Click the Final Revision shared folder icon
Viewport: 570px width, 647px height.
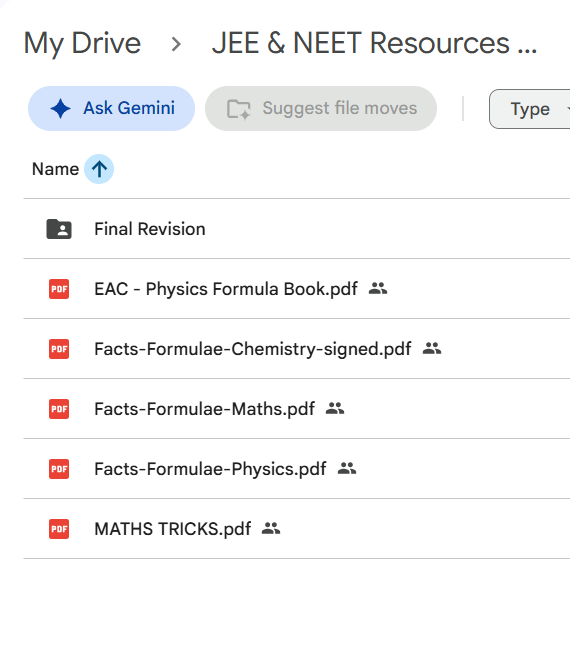tap(59, 229)
